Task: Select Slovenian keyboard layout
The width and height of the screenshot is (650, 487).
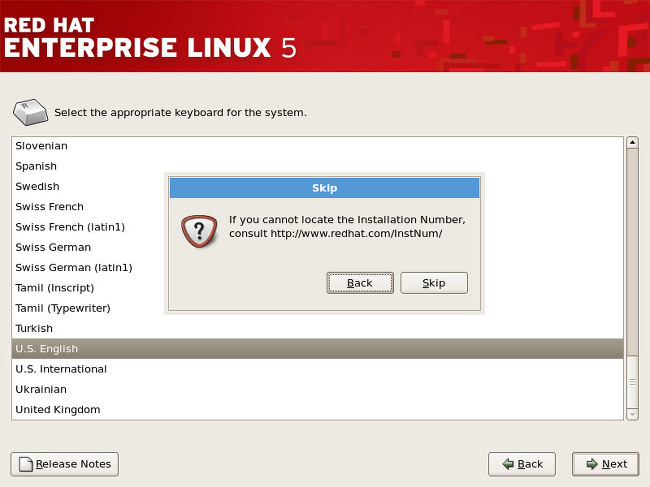Action: click(x=317, y=146)
